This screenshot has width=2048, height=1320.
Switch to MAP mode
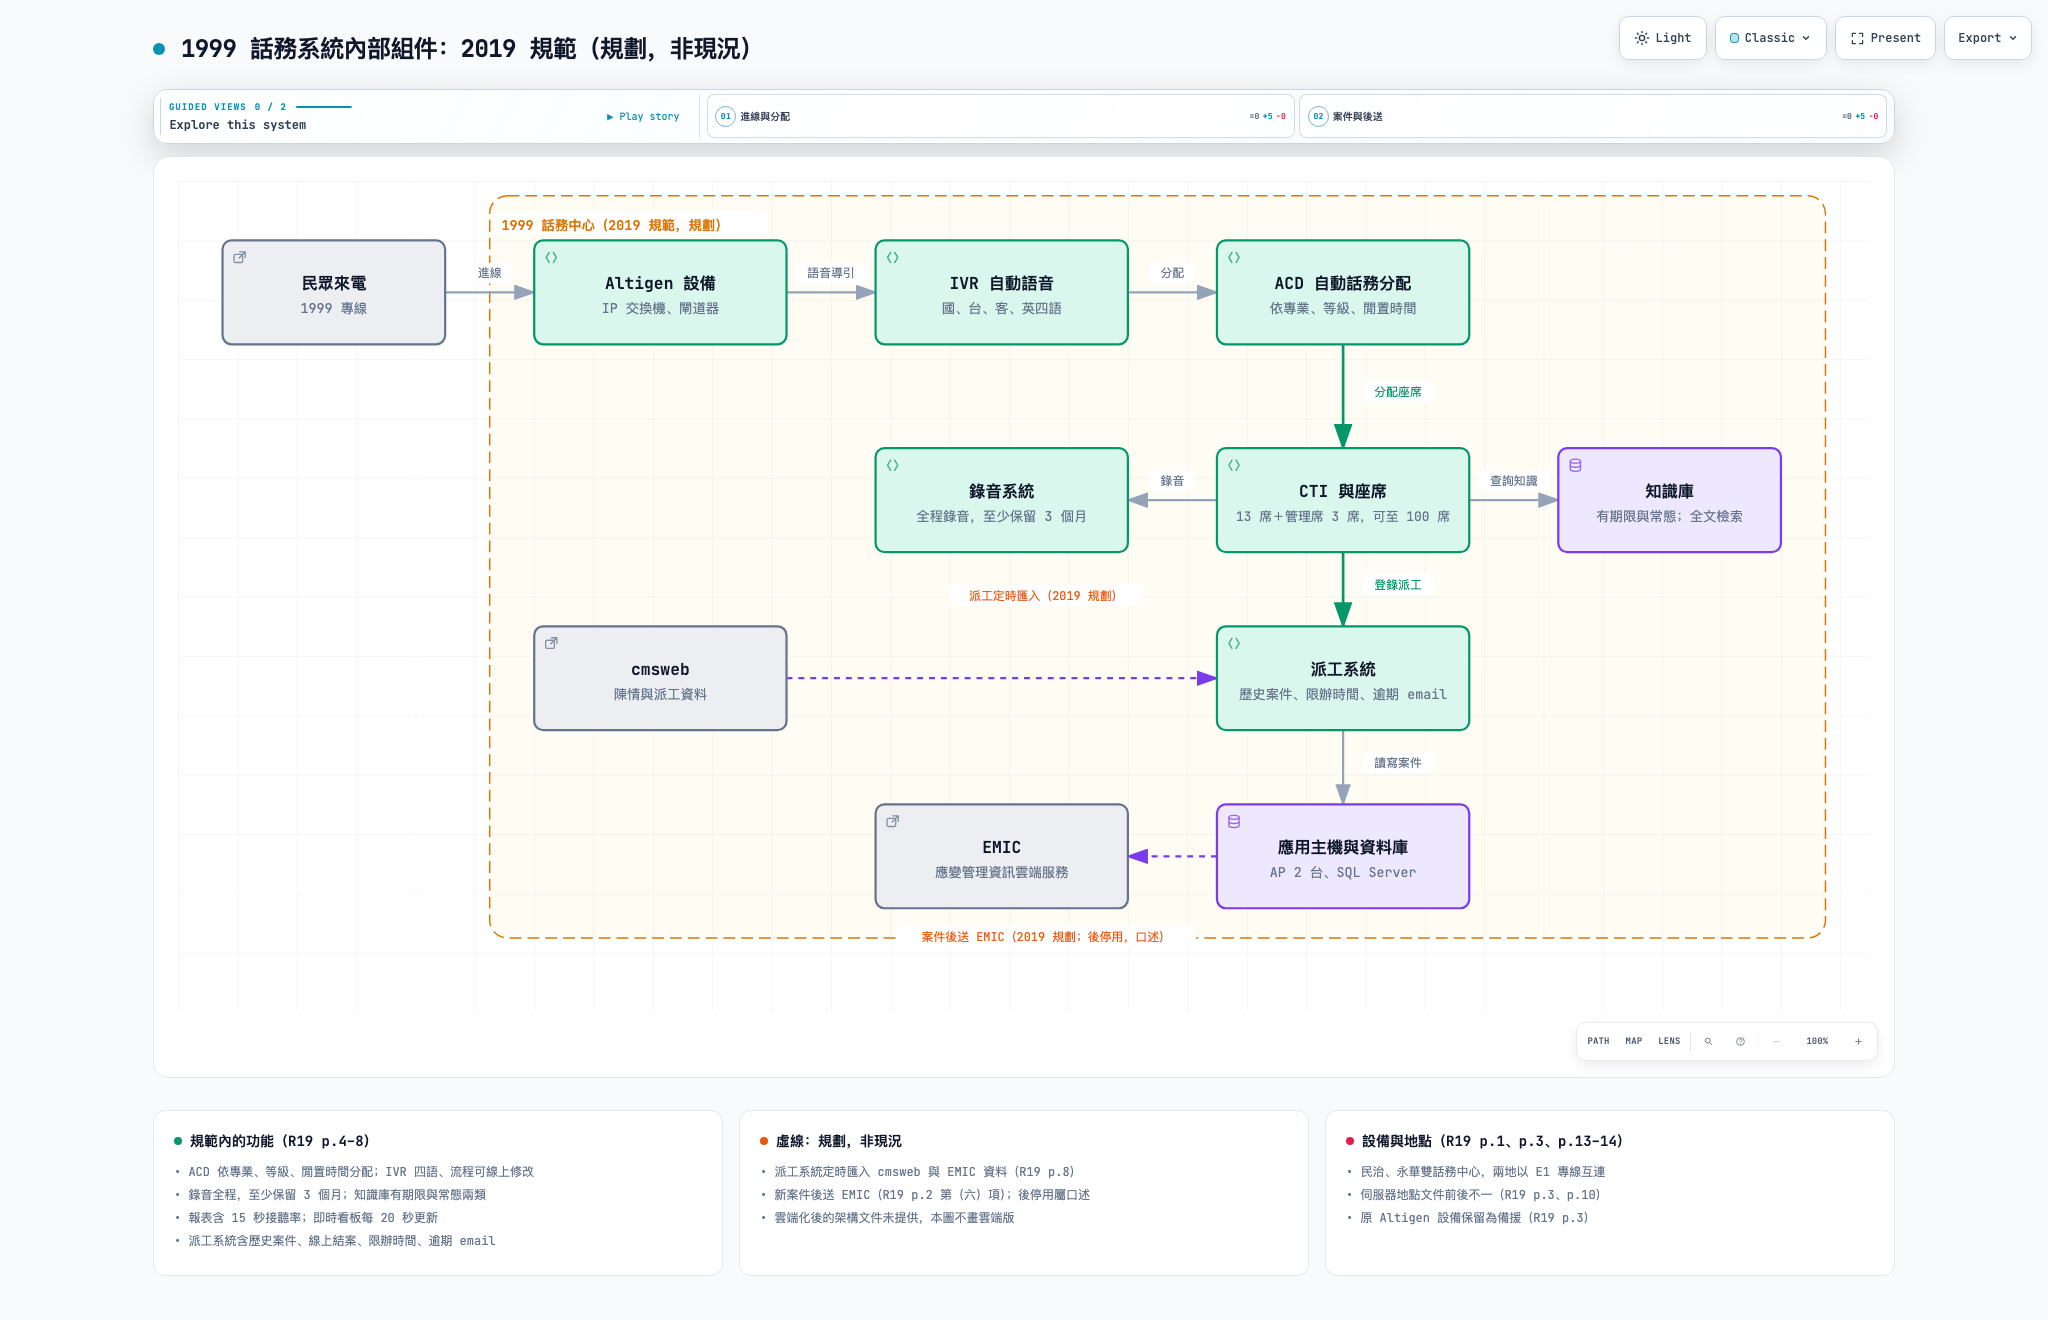[1633, 1041]
